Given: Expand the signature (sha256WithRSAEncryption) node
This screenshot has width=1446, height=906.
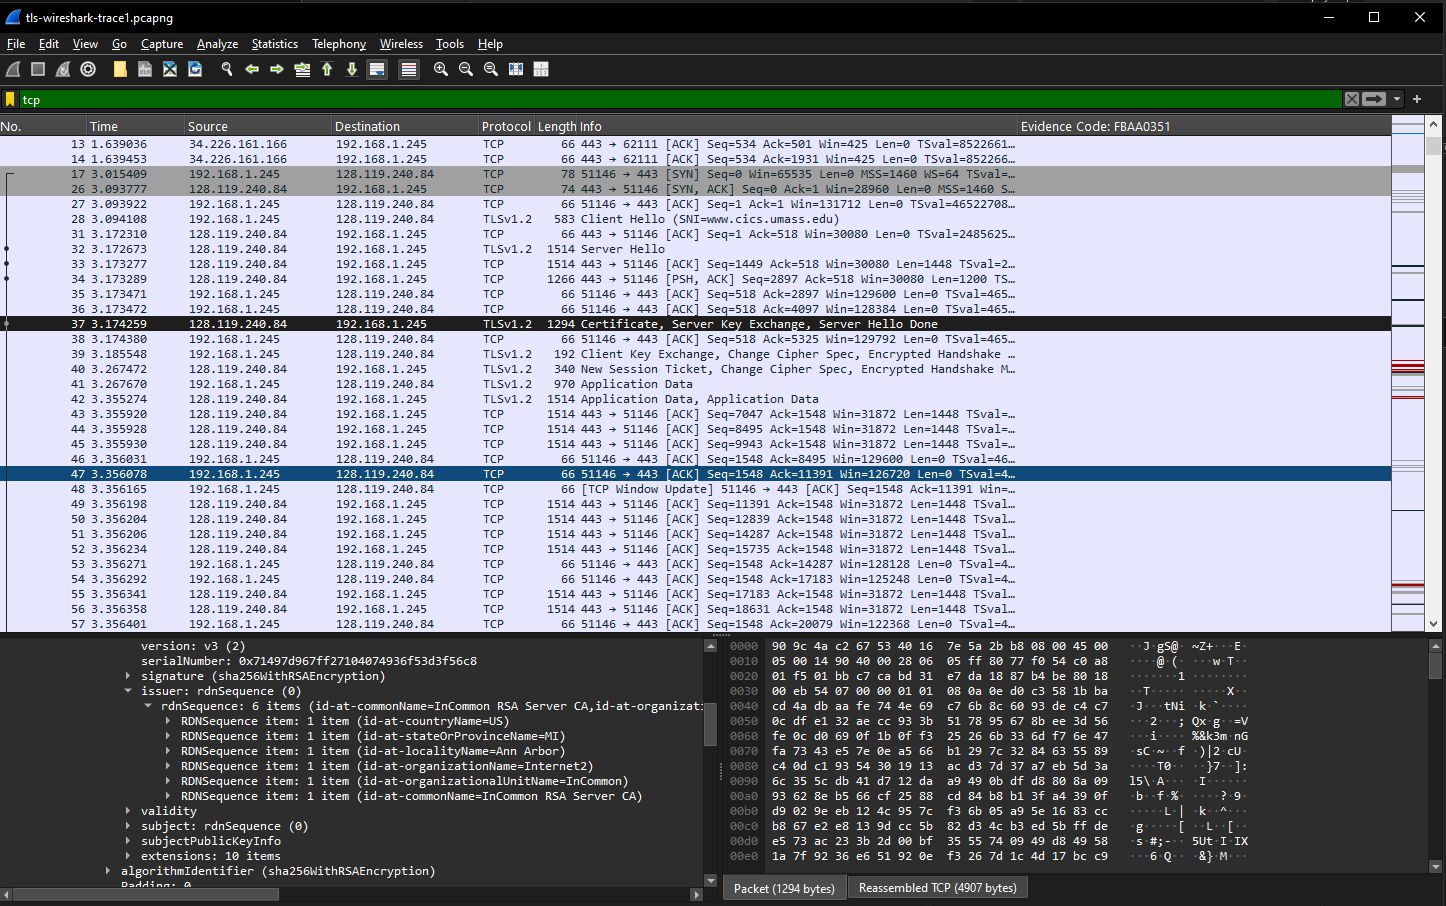Looking at the screenshot, I should click(x=128, y=676).
